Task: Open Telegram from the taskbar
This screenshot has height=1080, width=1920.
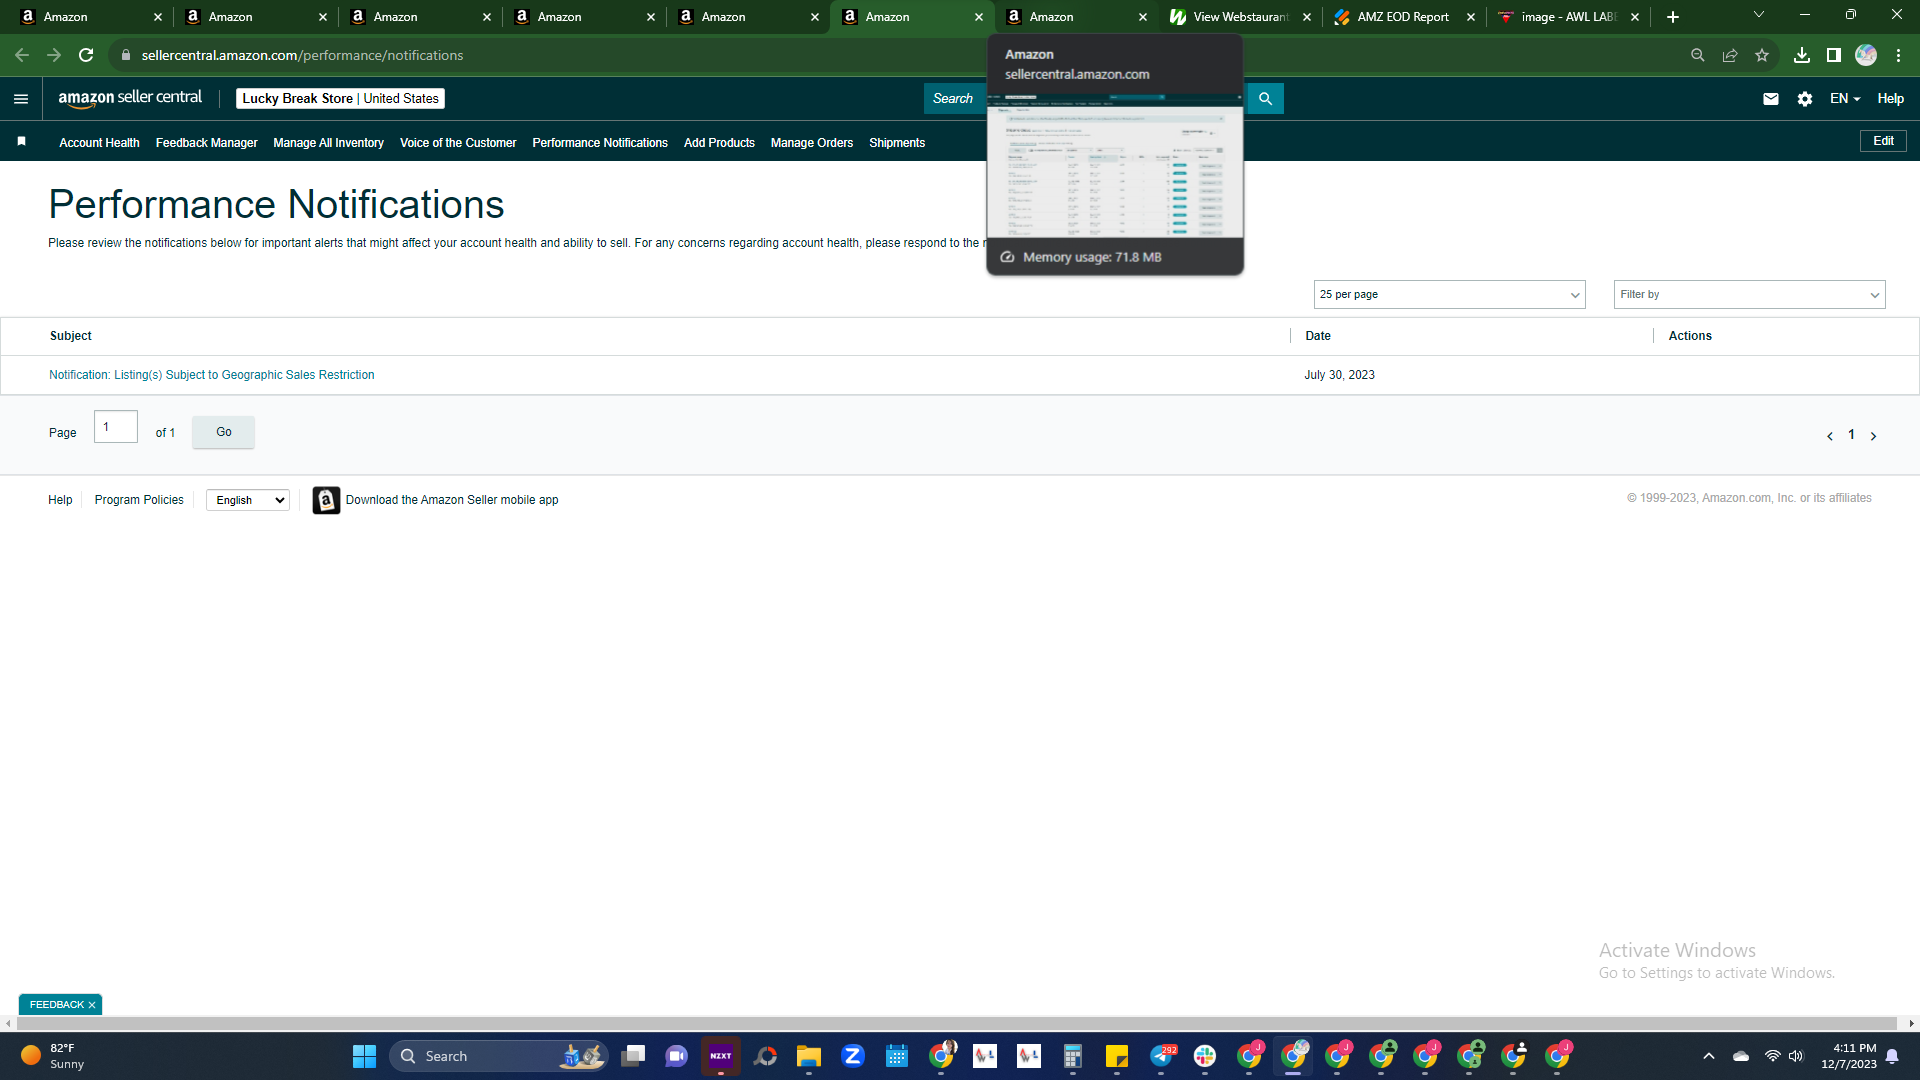Action: [x=1161, y=1056]
